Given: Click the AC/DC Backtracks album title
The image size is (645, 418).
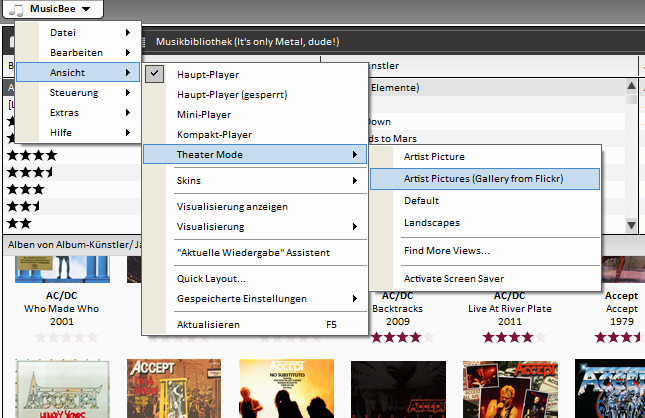Looking at the screenshot, I should tap(397, 309).
